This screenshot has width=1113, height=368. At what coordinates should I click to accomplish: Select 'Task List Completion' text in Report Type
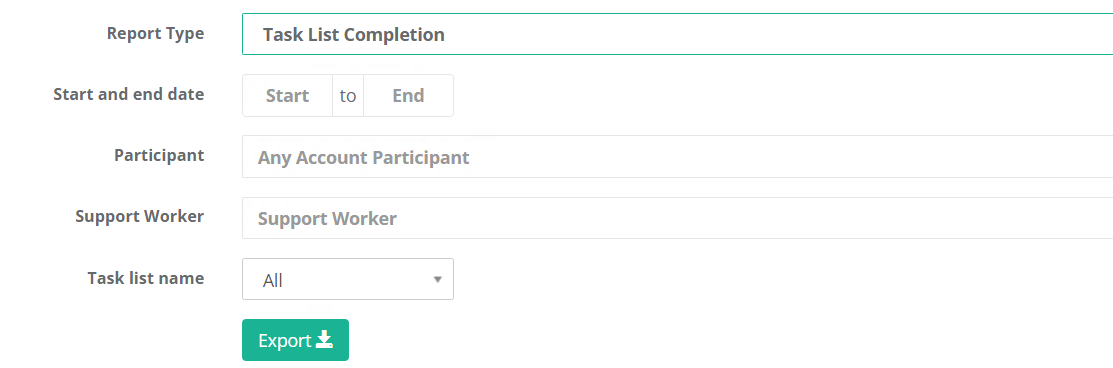coord(353,34)
